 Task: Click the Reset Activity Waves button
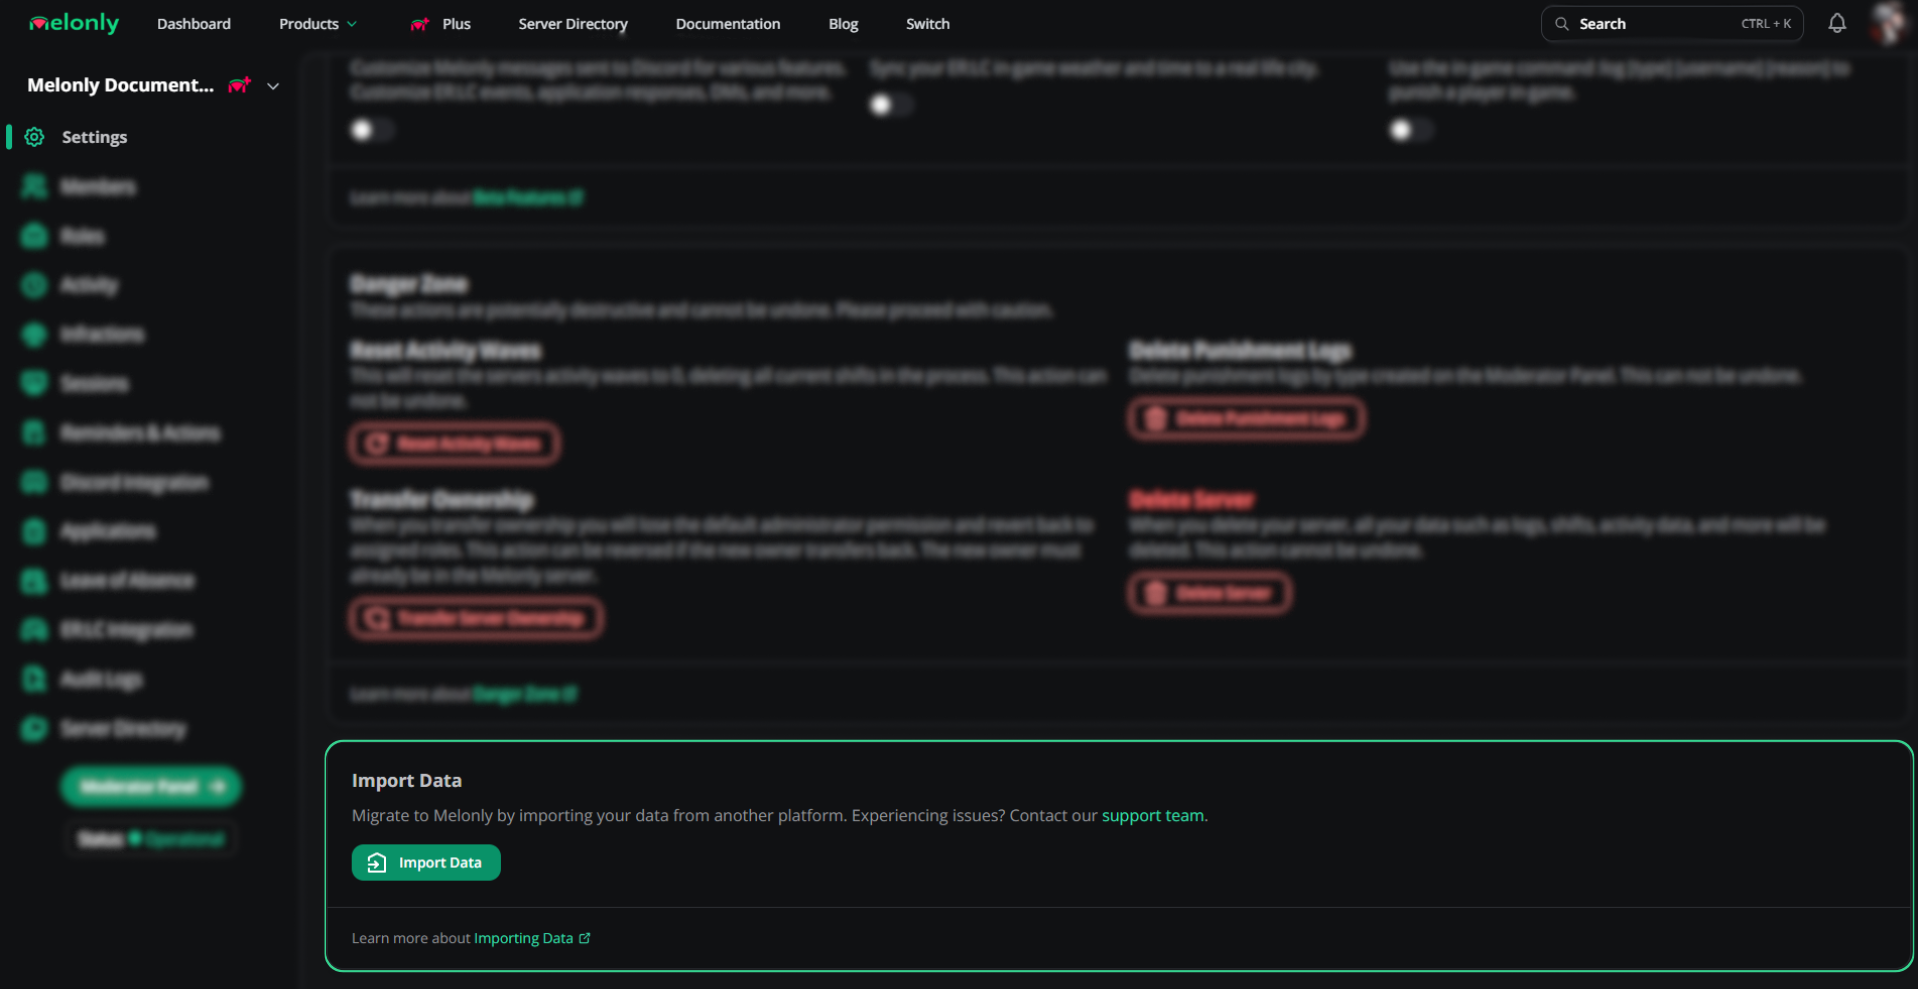455,444
